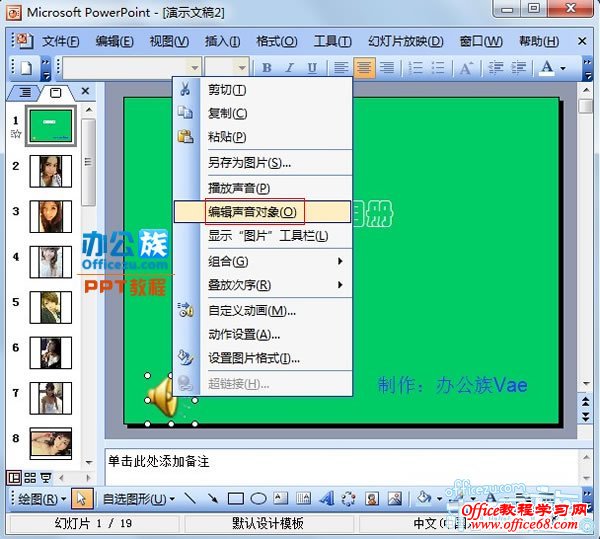Close the slide thumbnail pane
The image size is (600, 539).
[85, 91]
